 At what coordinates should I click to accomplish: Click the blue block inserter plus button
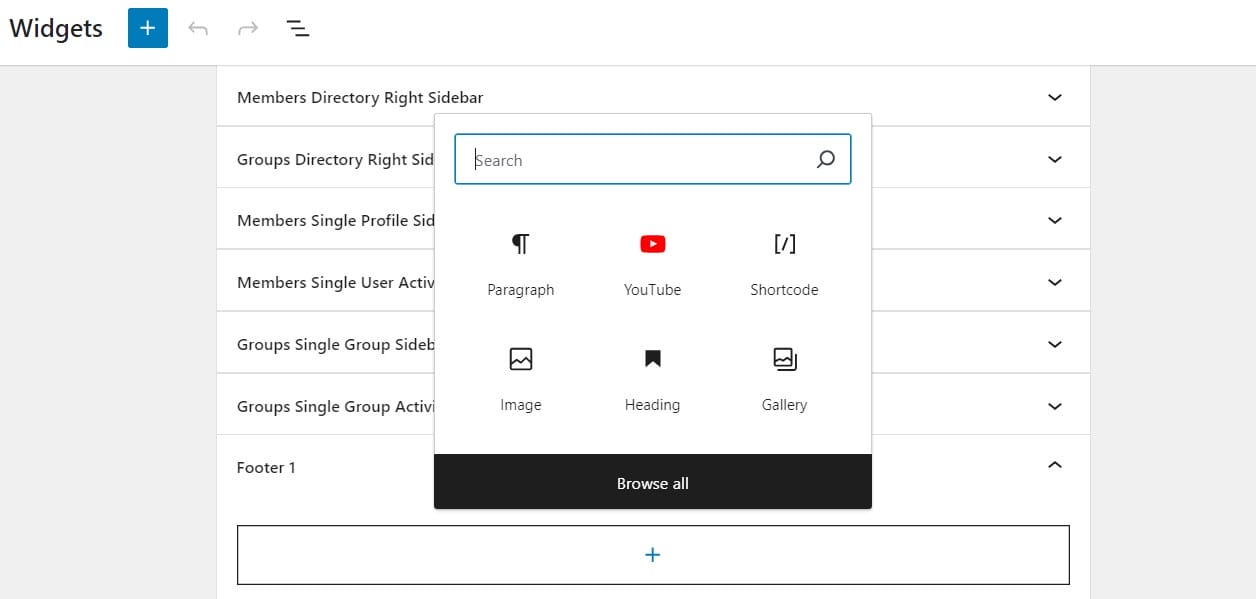[148, 28]
